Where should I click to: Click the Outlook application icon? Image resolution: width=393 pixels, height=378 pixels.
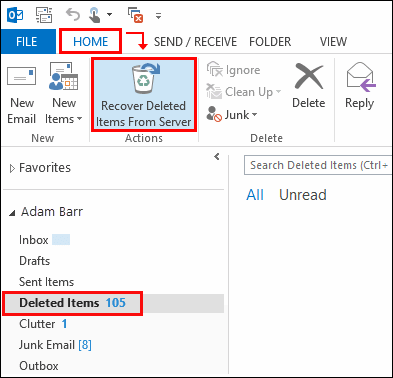15,15
